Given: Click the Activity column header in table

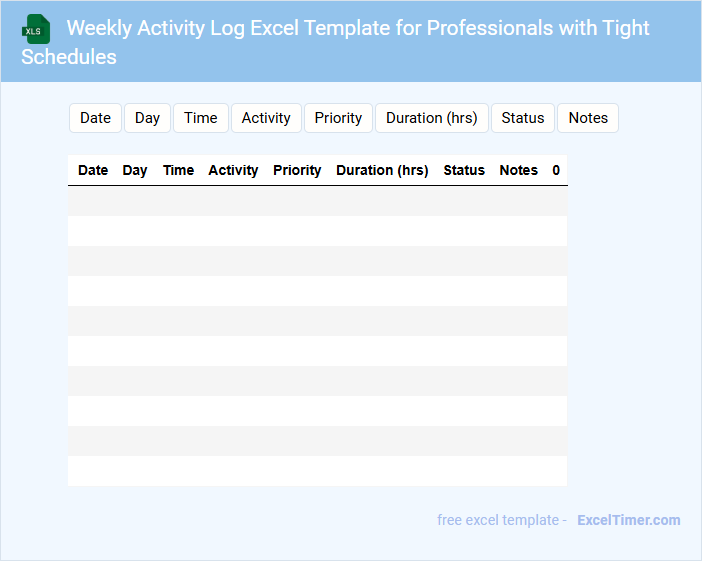Looking at the screenshot, I should pos(233,170).
